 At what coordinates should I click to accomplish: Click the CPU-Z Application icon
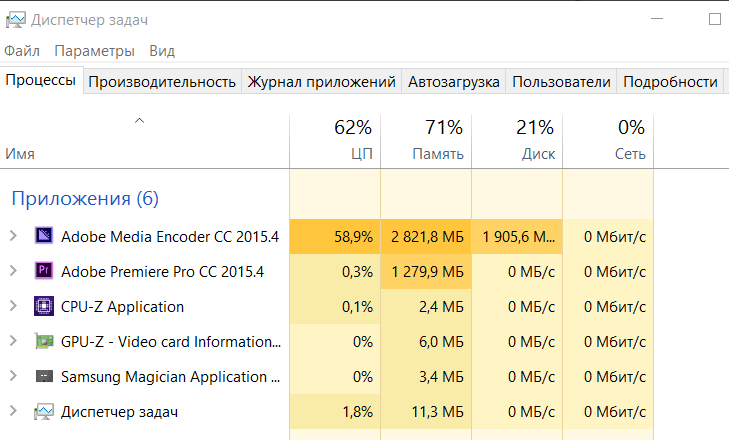tap(44, 306)
